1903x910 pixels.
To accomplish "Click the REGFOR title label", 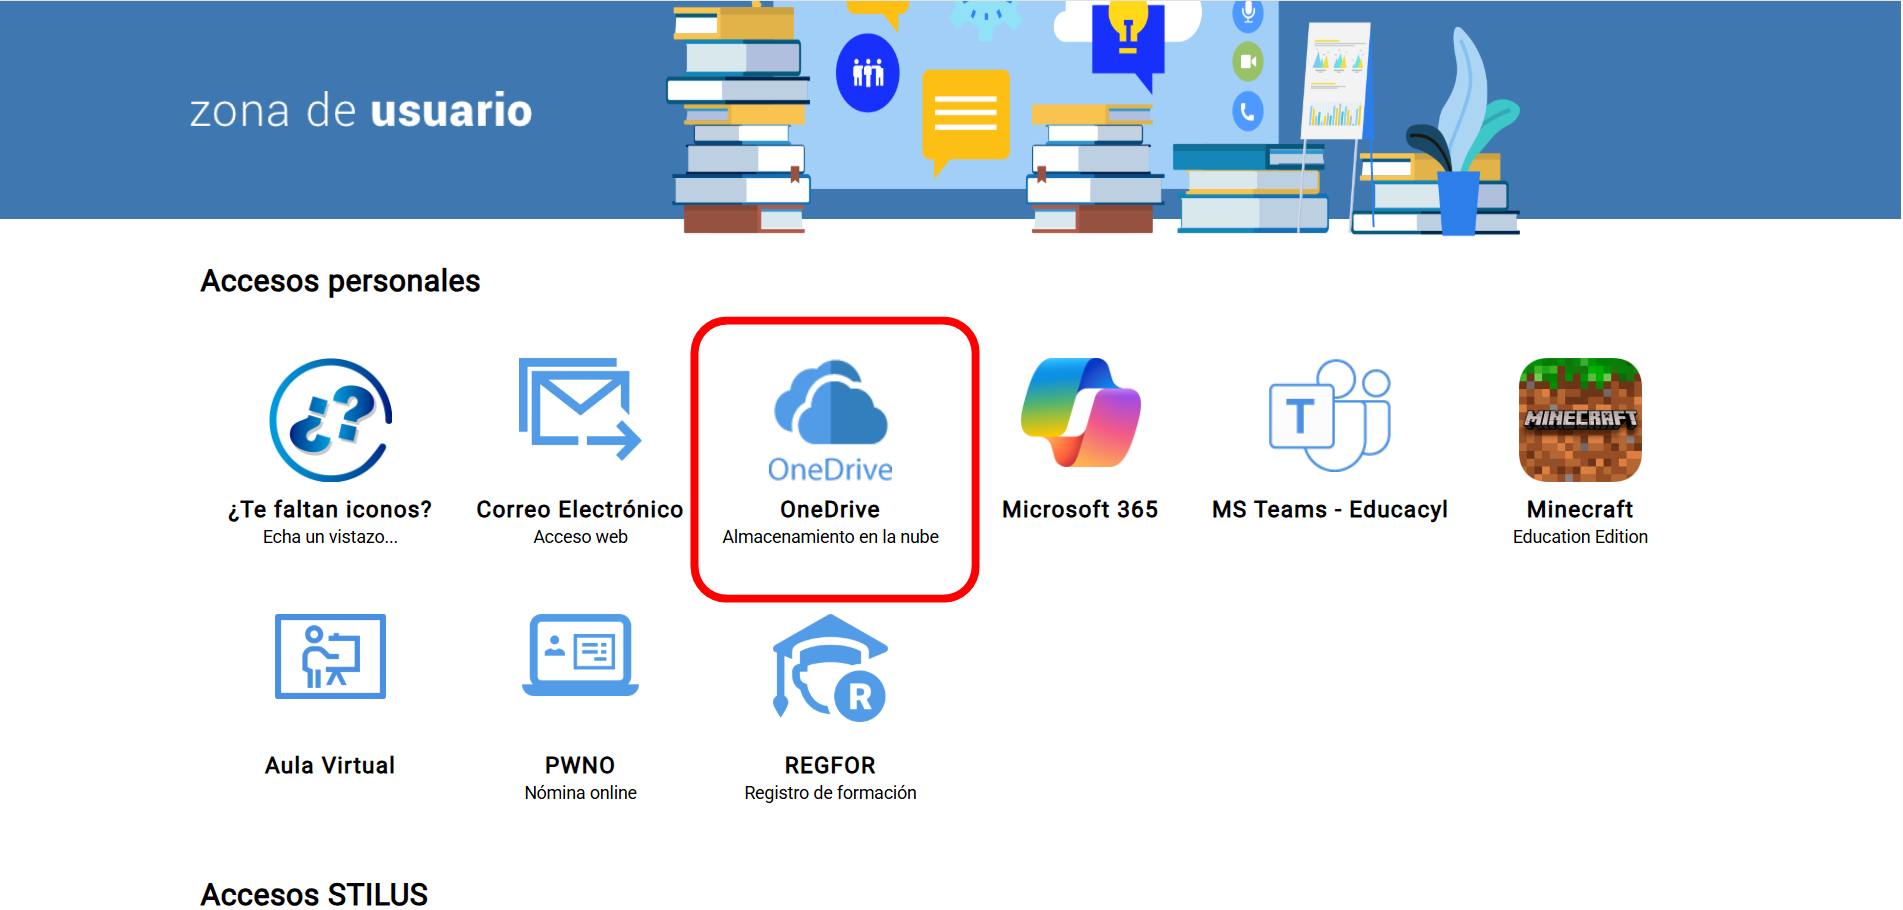I will [830, 766].
